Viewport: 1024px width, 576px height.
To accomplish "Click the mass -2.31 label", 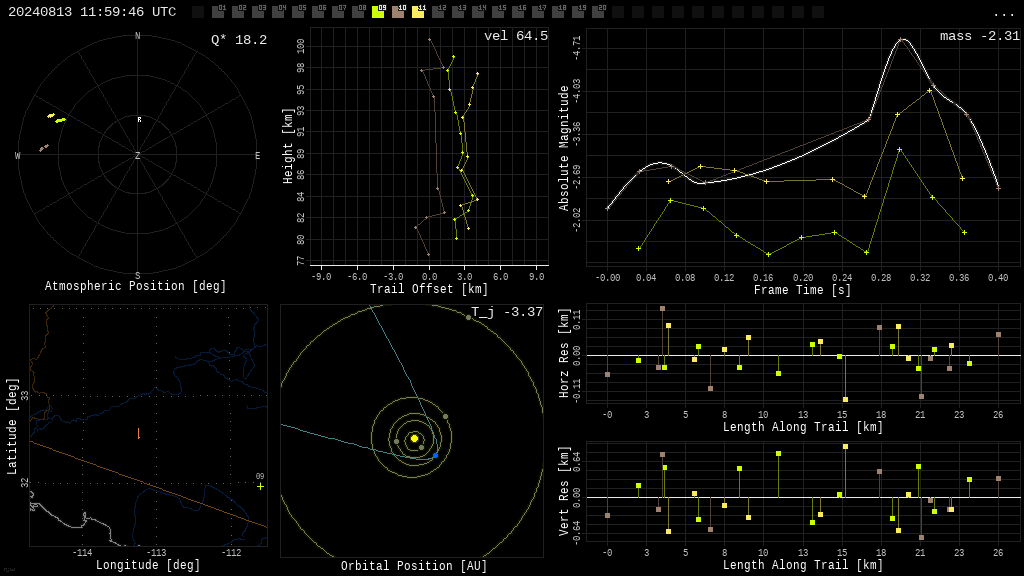I will point(980,36).
